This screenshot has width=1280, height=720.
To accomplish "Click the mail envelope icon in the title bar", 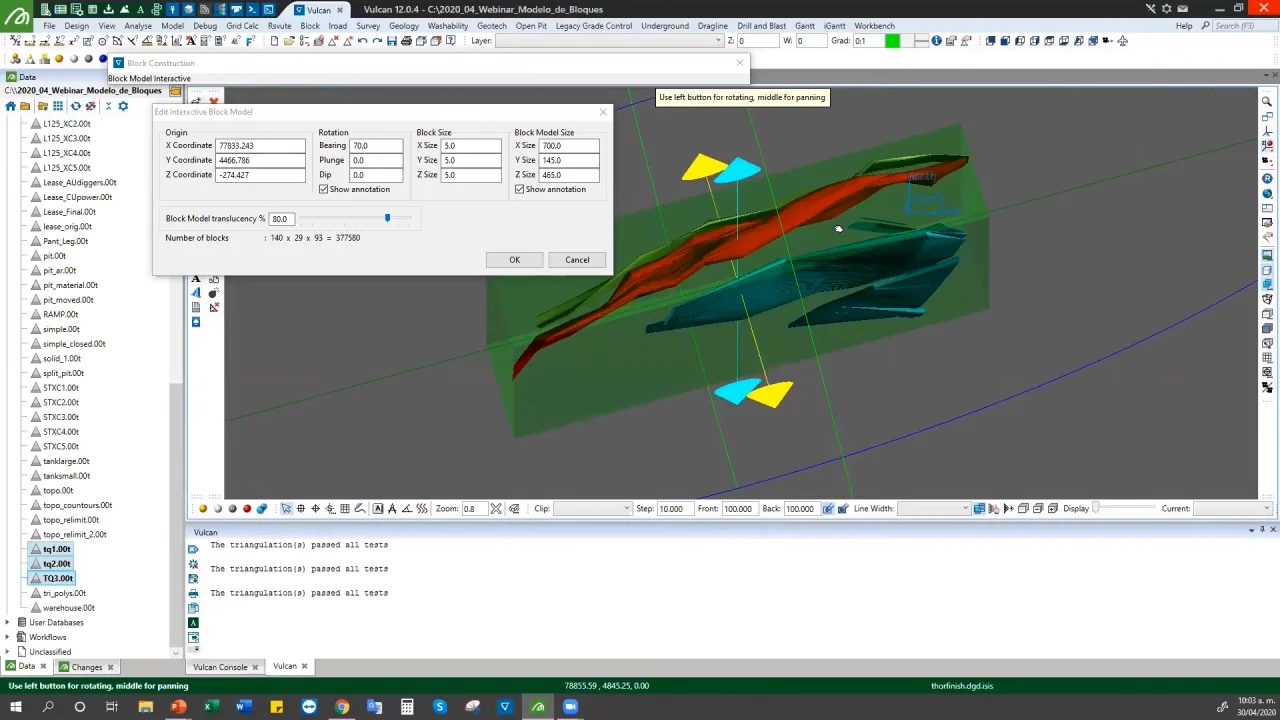I will click(1181, 9).
